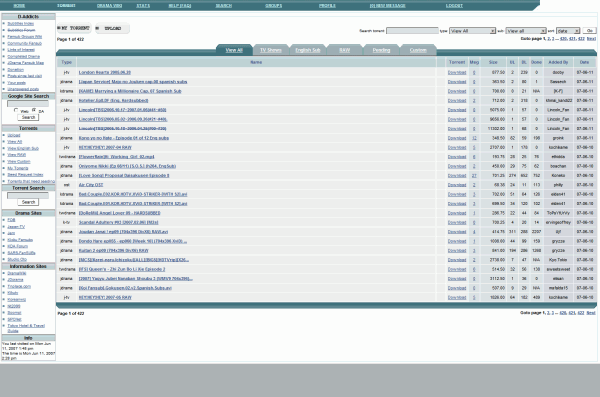Click the UPLOAD button beside MY TORRENT
This screenshot has height=397, width=600.
click(x=112, y=28)
